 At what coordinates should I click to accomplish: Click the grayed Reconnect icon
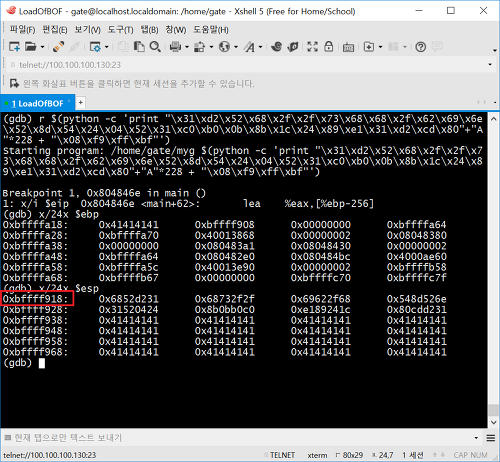pyautogui.click(x=75, y=47)
